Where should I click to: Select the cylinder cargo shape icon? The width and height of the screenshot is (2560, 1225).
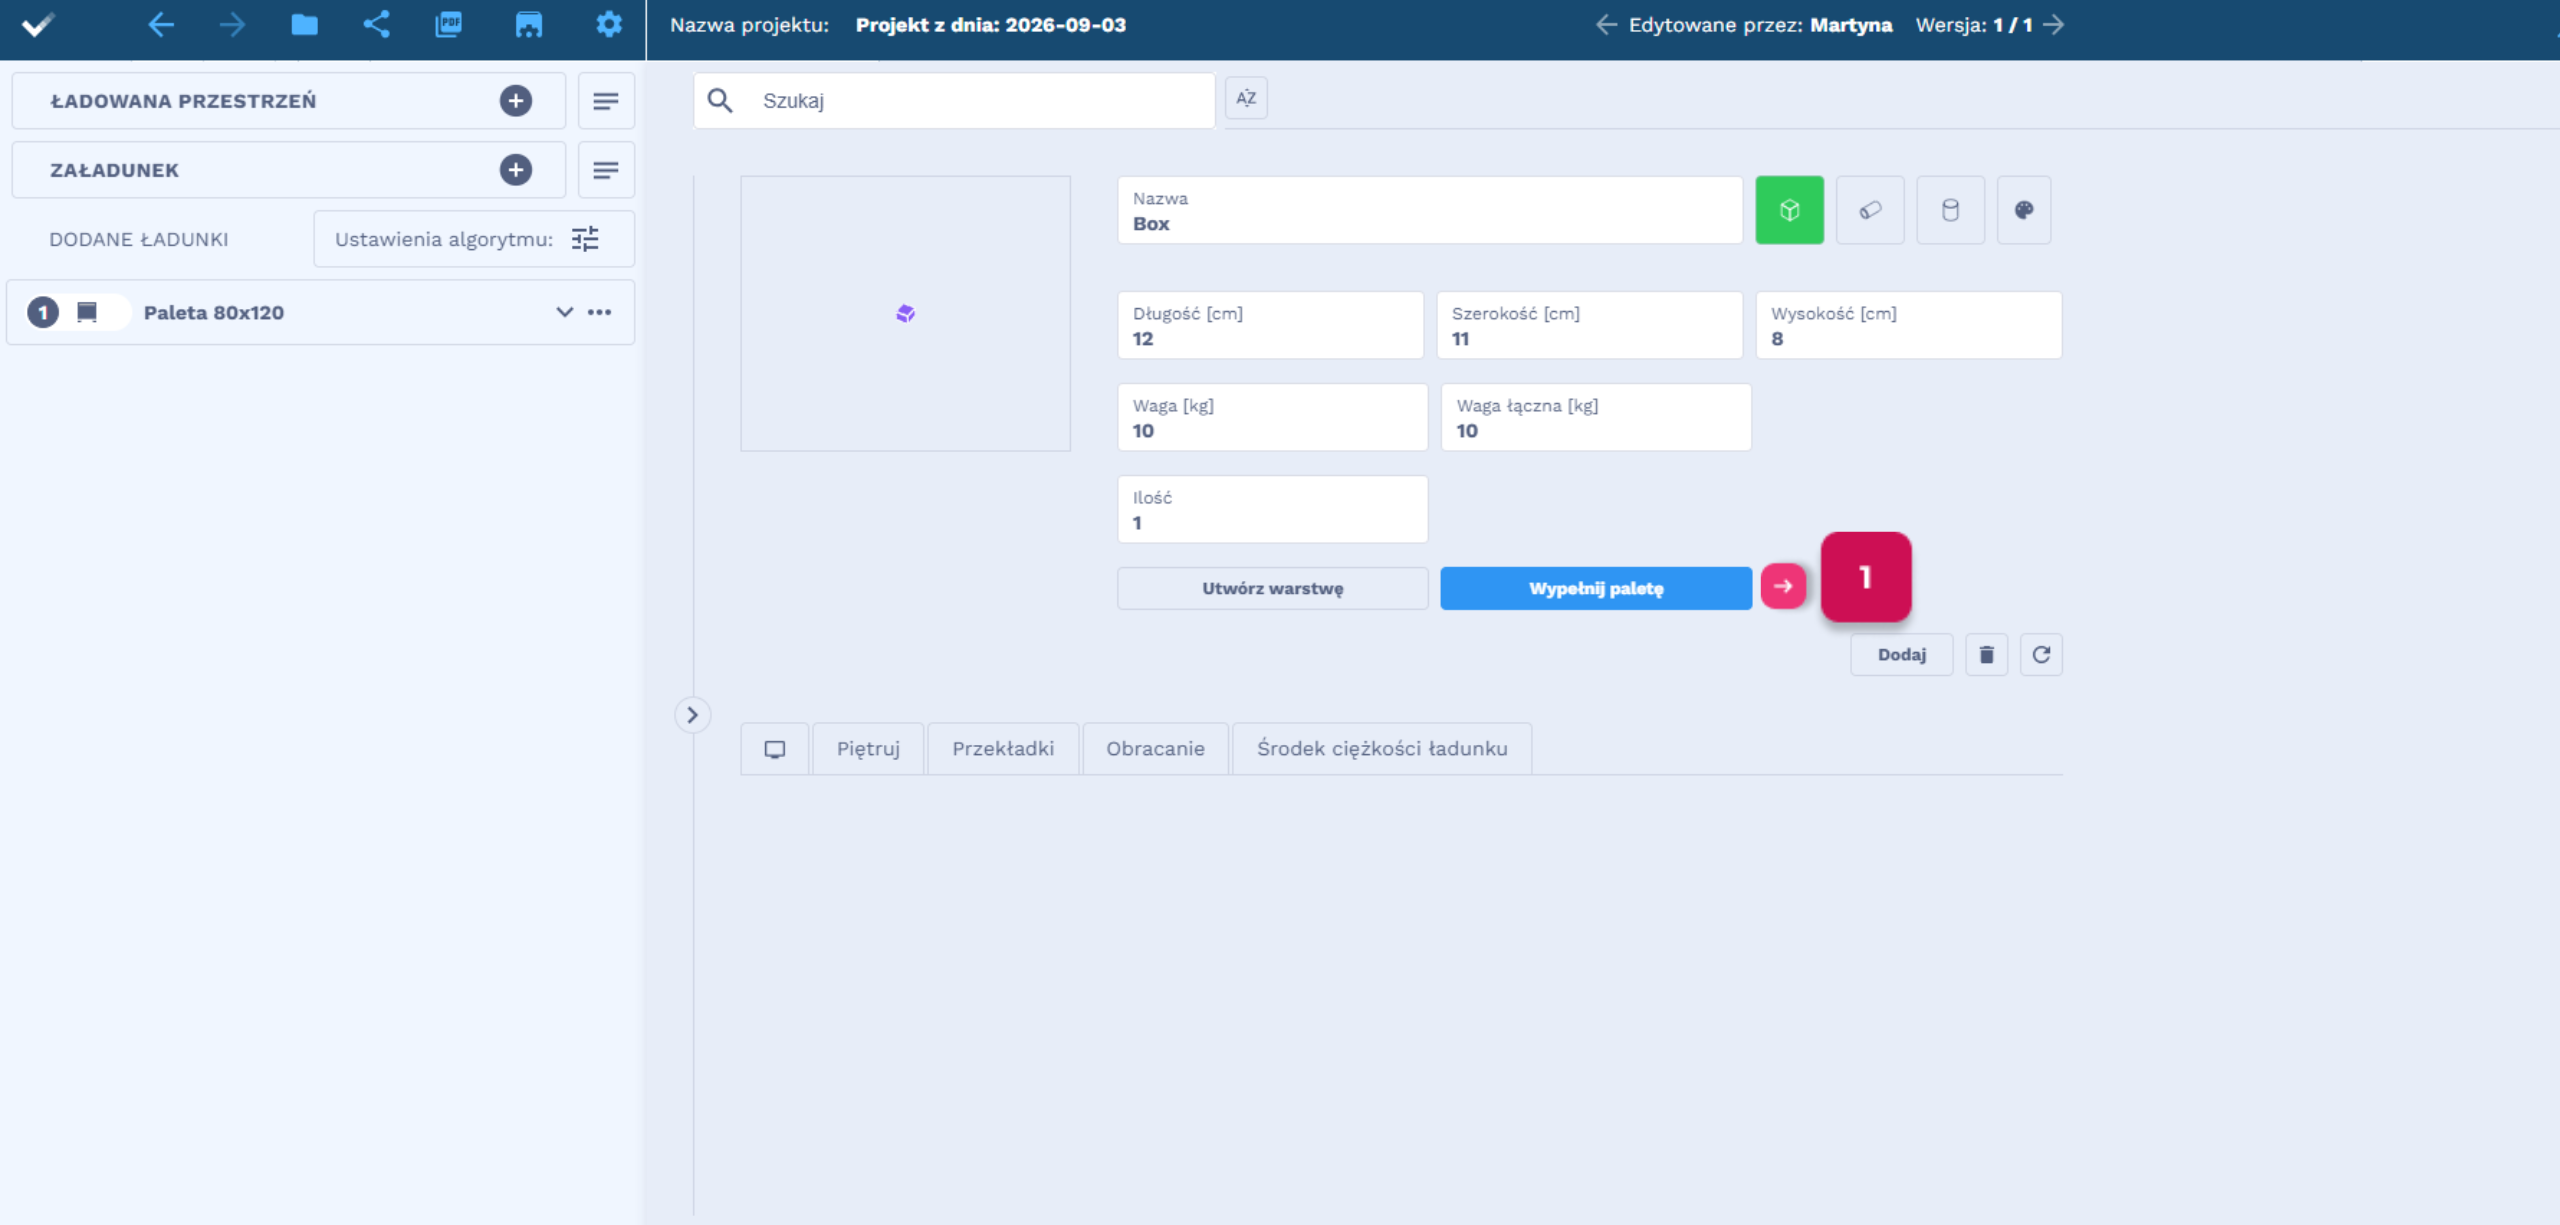tap(1950, 210)
